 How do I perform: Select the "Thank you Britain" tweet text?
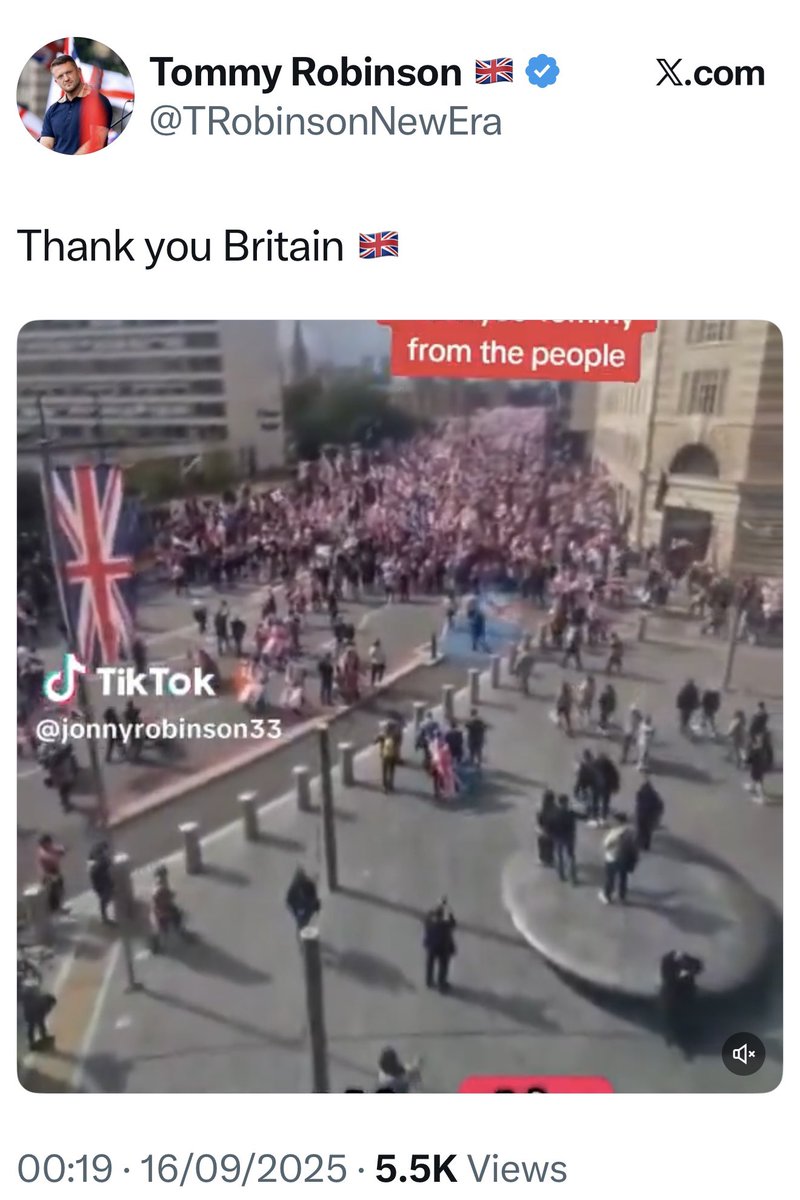(x=181, y=246)
